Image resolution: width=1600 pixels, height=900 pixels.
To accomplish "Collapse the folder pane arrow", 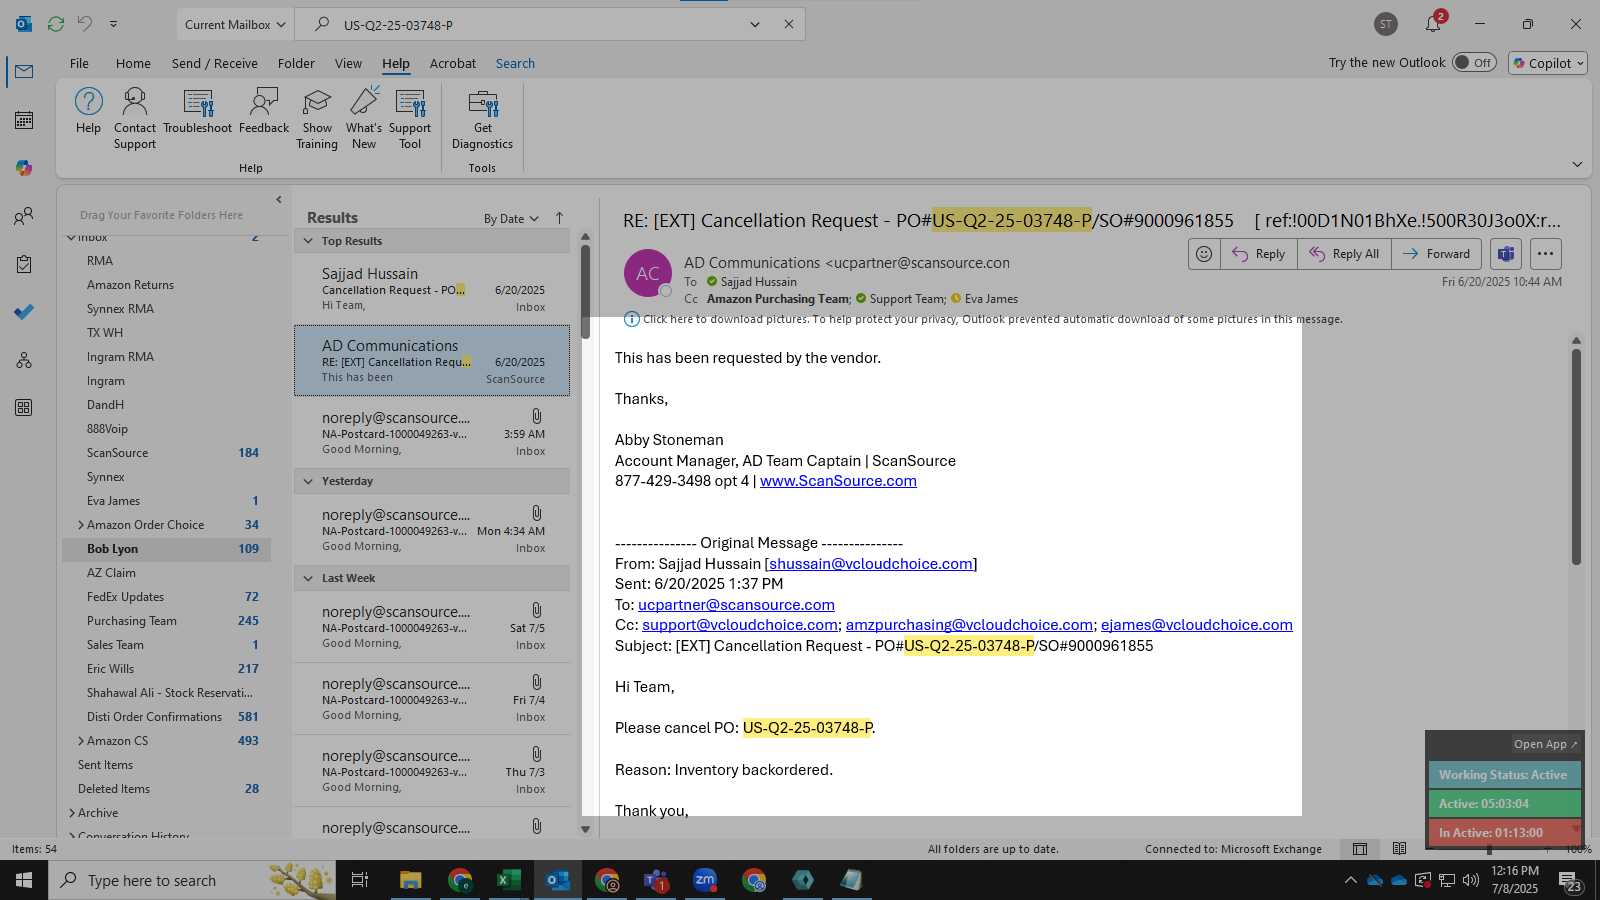I will (279, 199).
